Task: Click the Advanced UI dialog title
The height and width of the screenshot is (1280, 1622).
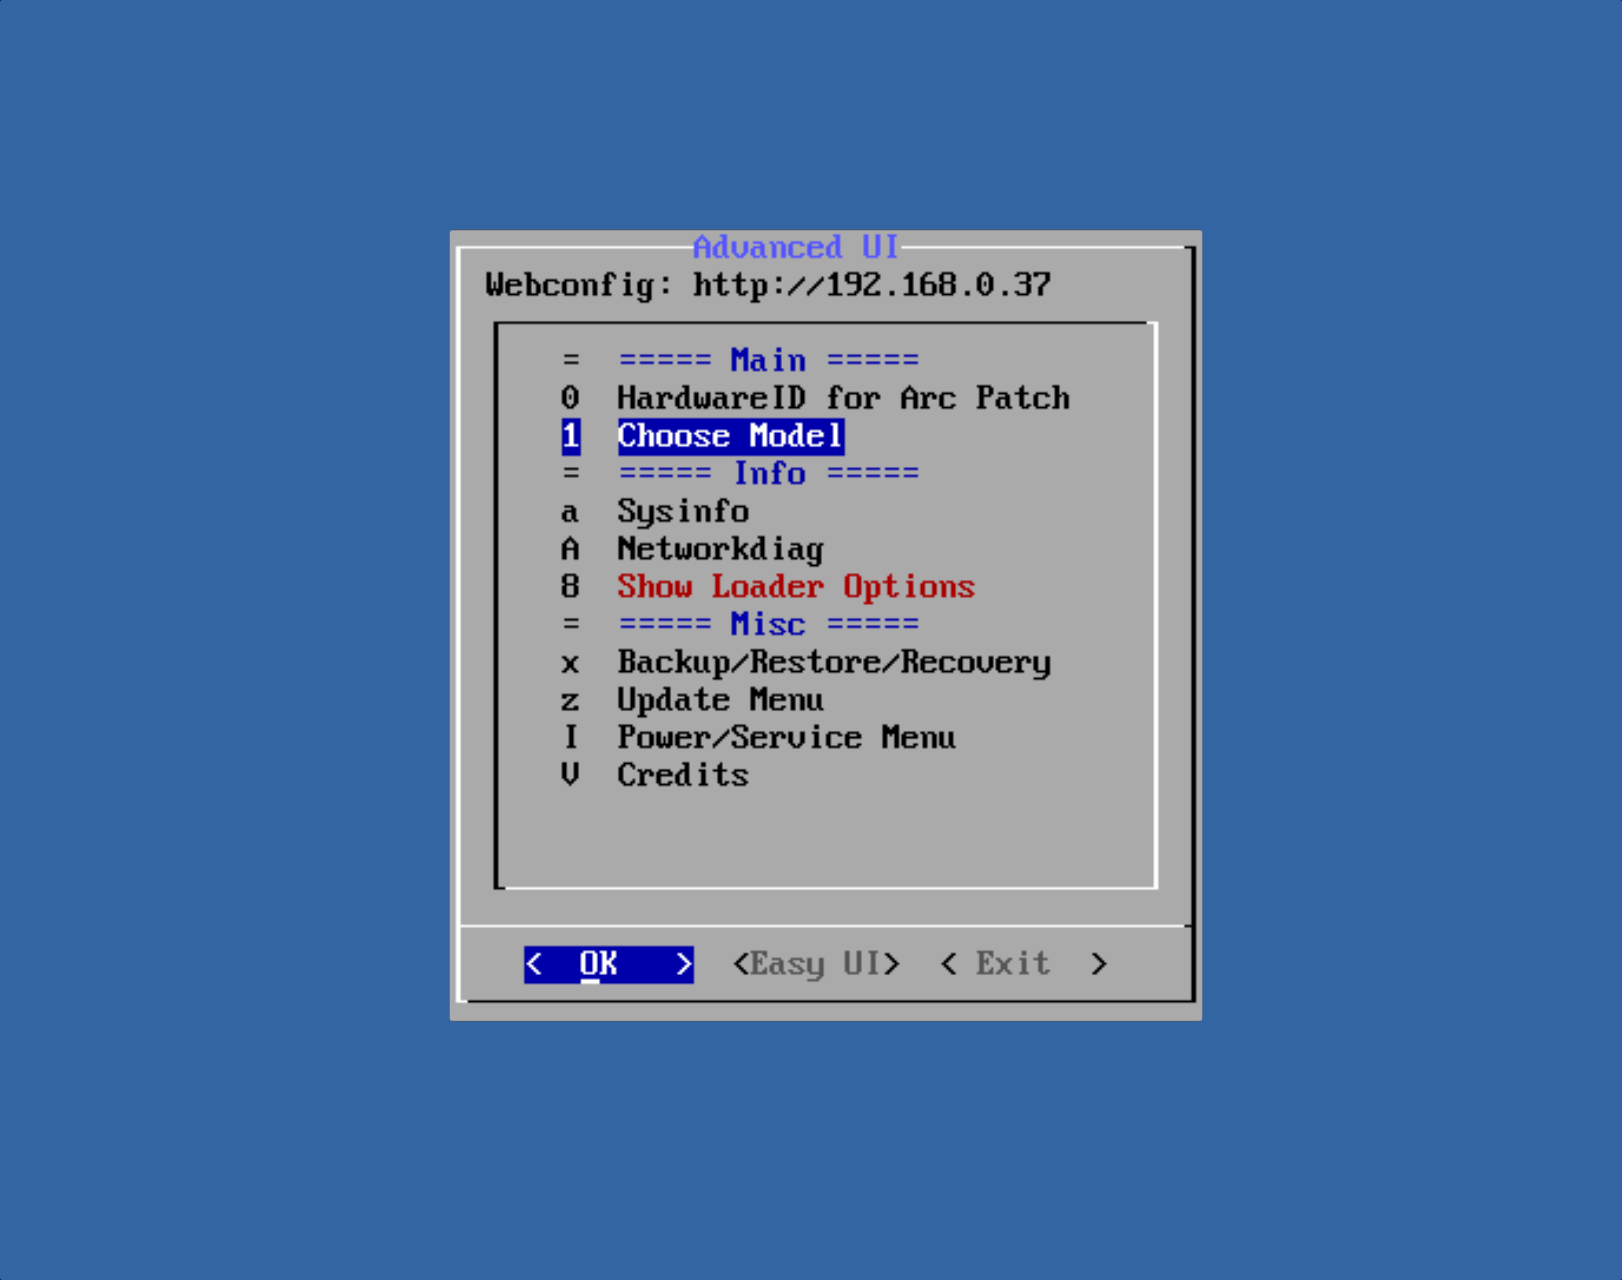Action: [795, 247]
